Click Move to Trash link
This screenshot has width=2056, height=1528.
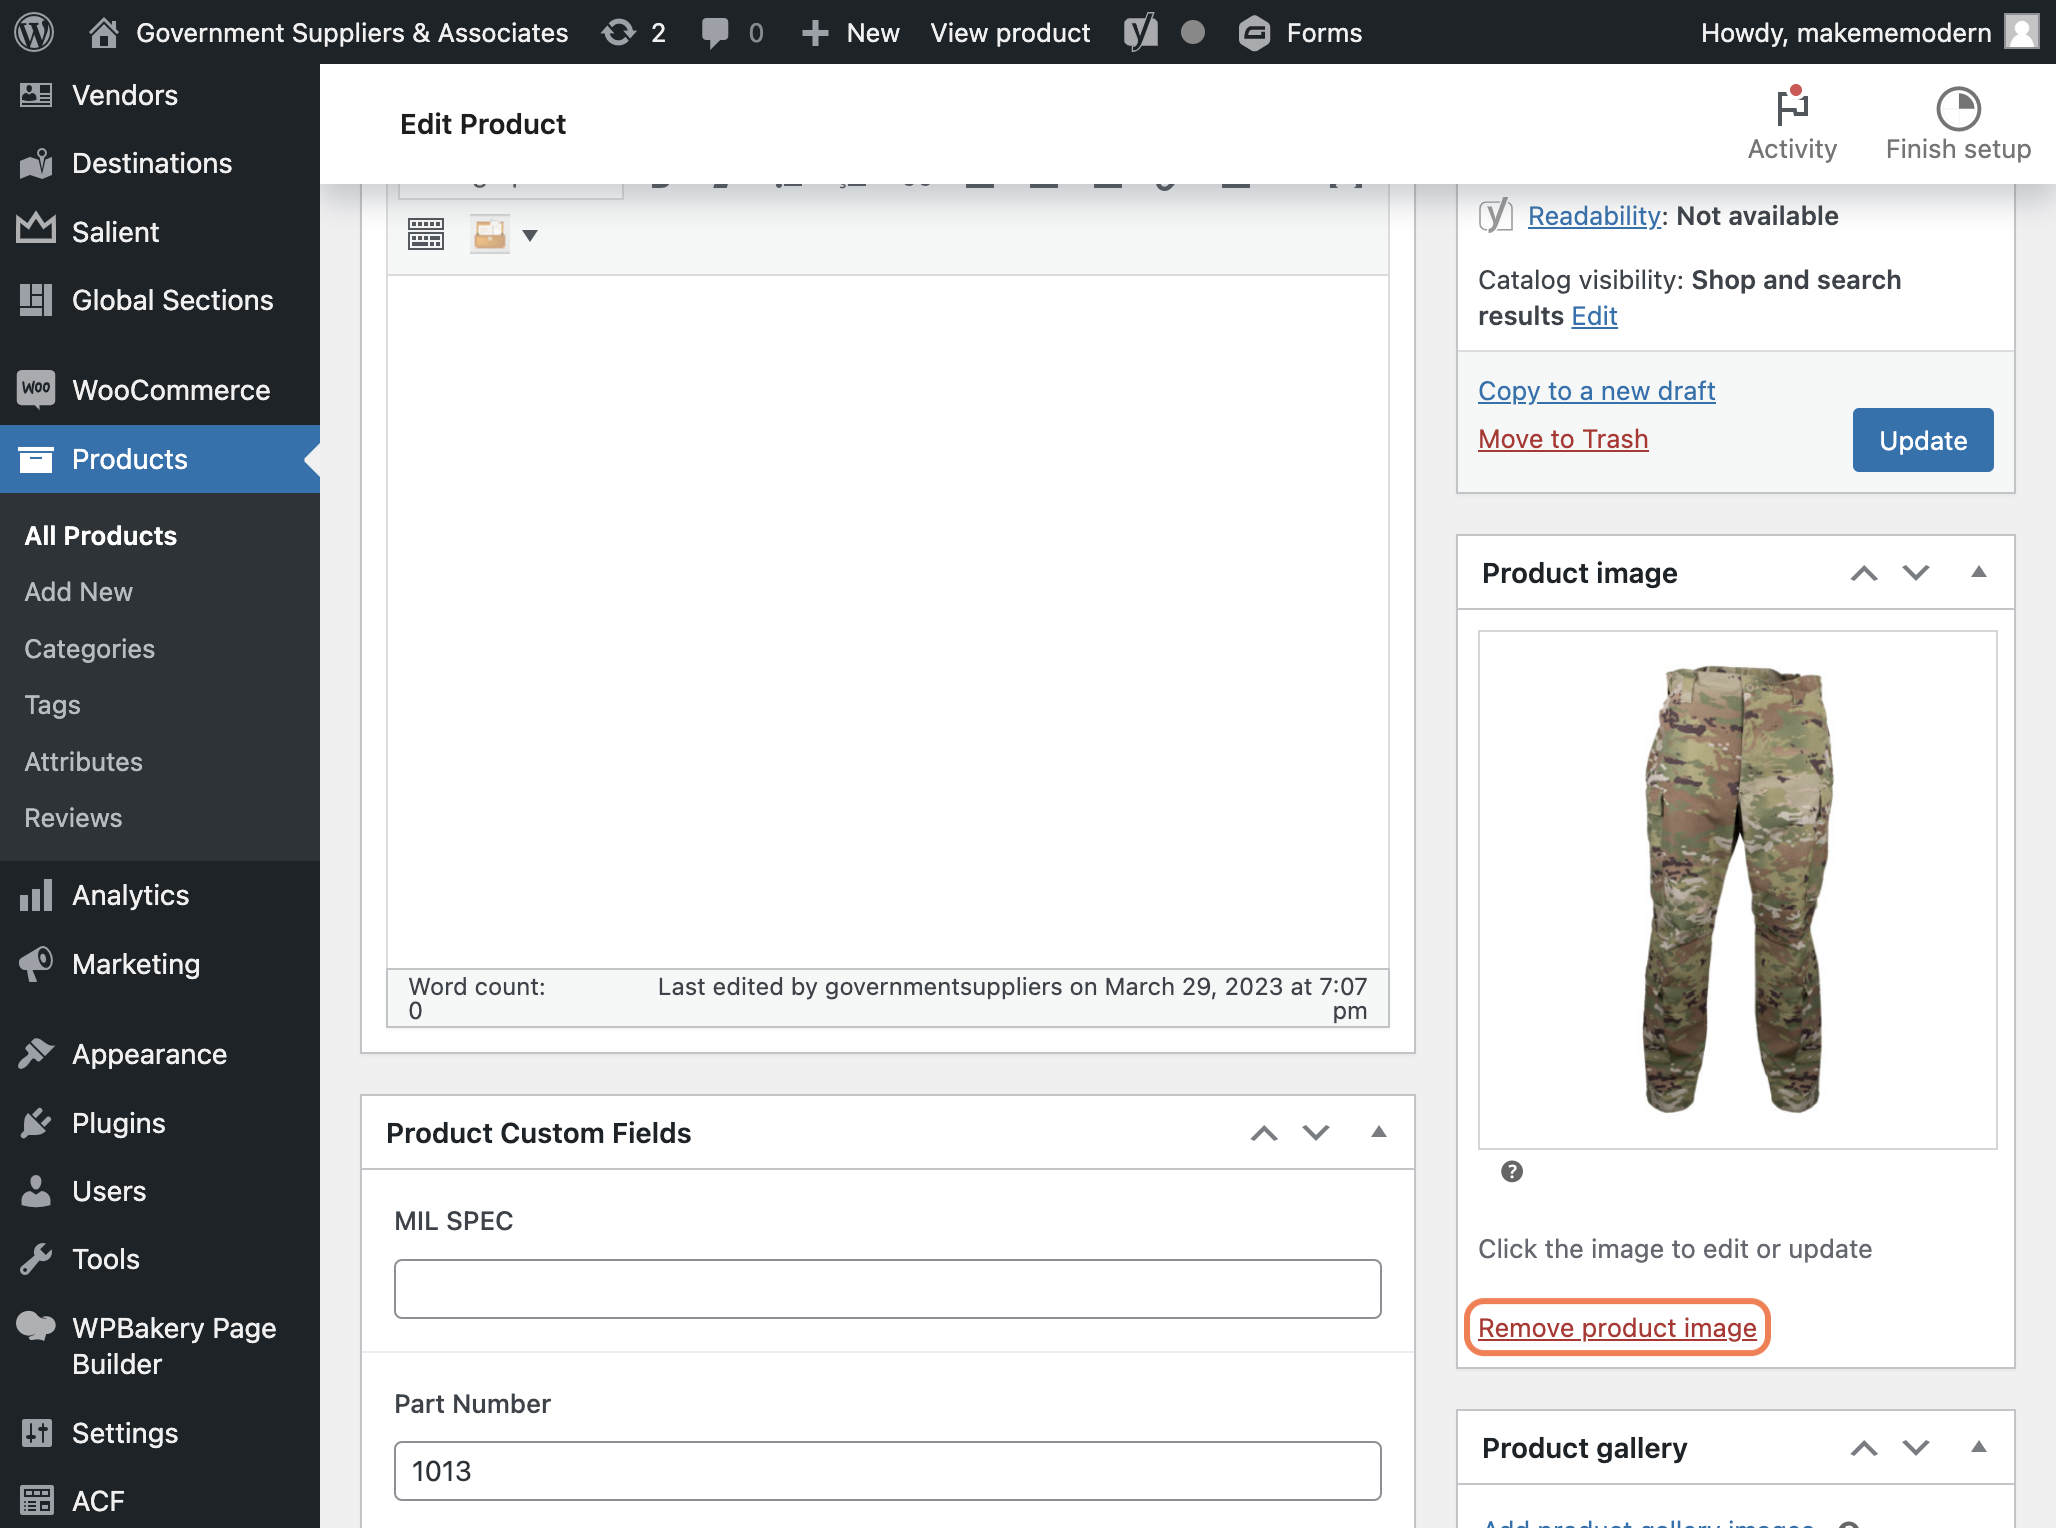pos(1563,439)
